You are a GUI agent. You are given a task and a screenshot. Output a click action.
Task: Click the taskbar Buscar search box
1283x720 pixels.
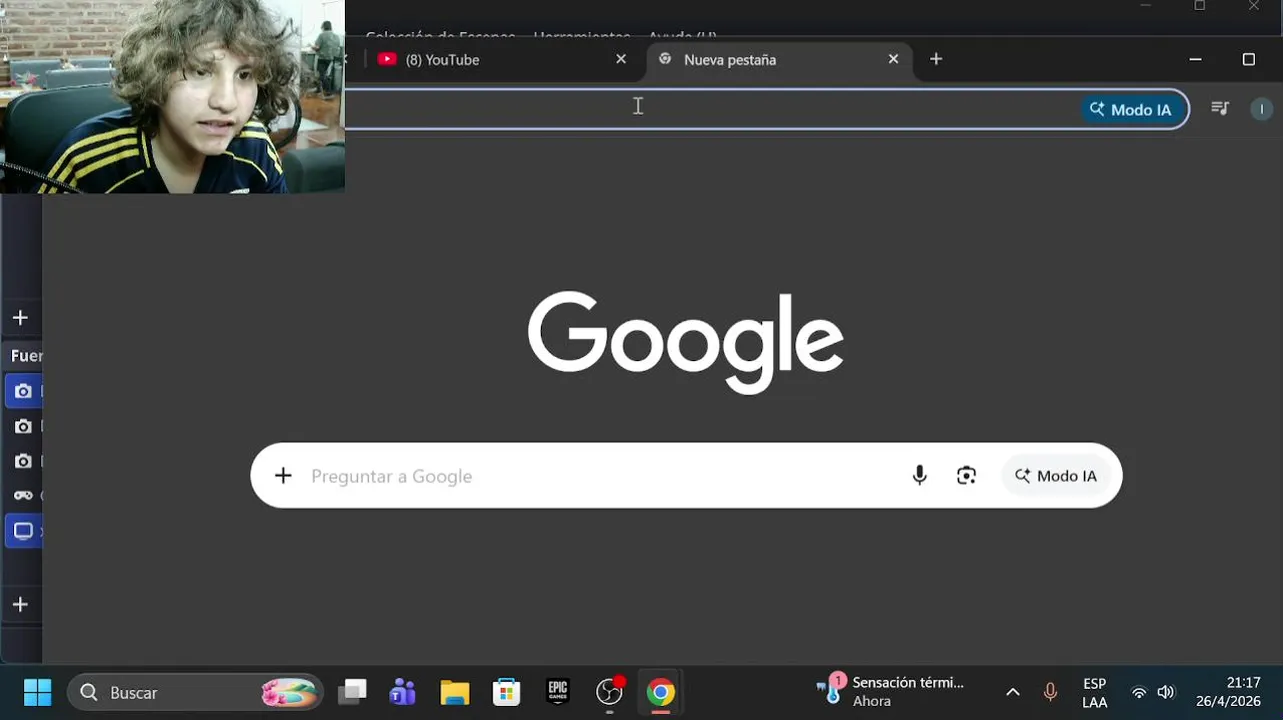[x=195, y=692]
